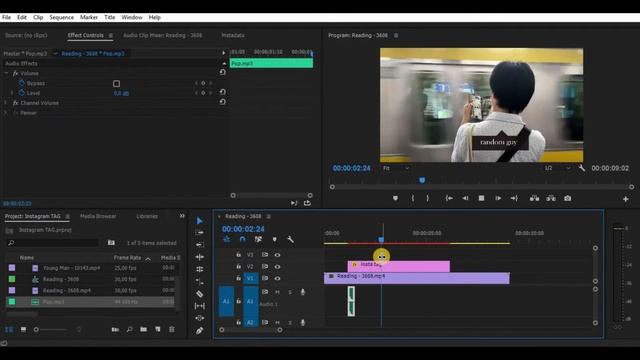Viewport: 640px width, 360px height.
Task: Click Find magnifier in Project panel footer
Action: click(x=129, y=329)
